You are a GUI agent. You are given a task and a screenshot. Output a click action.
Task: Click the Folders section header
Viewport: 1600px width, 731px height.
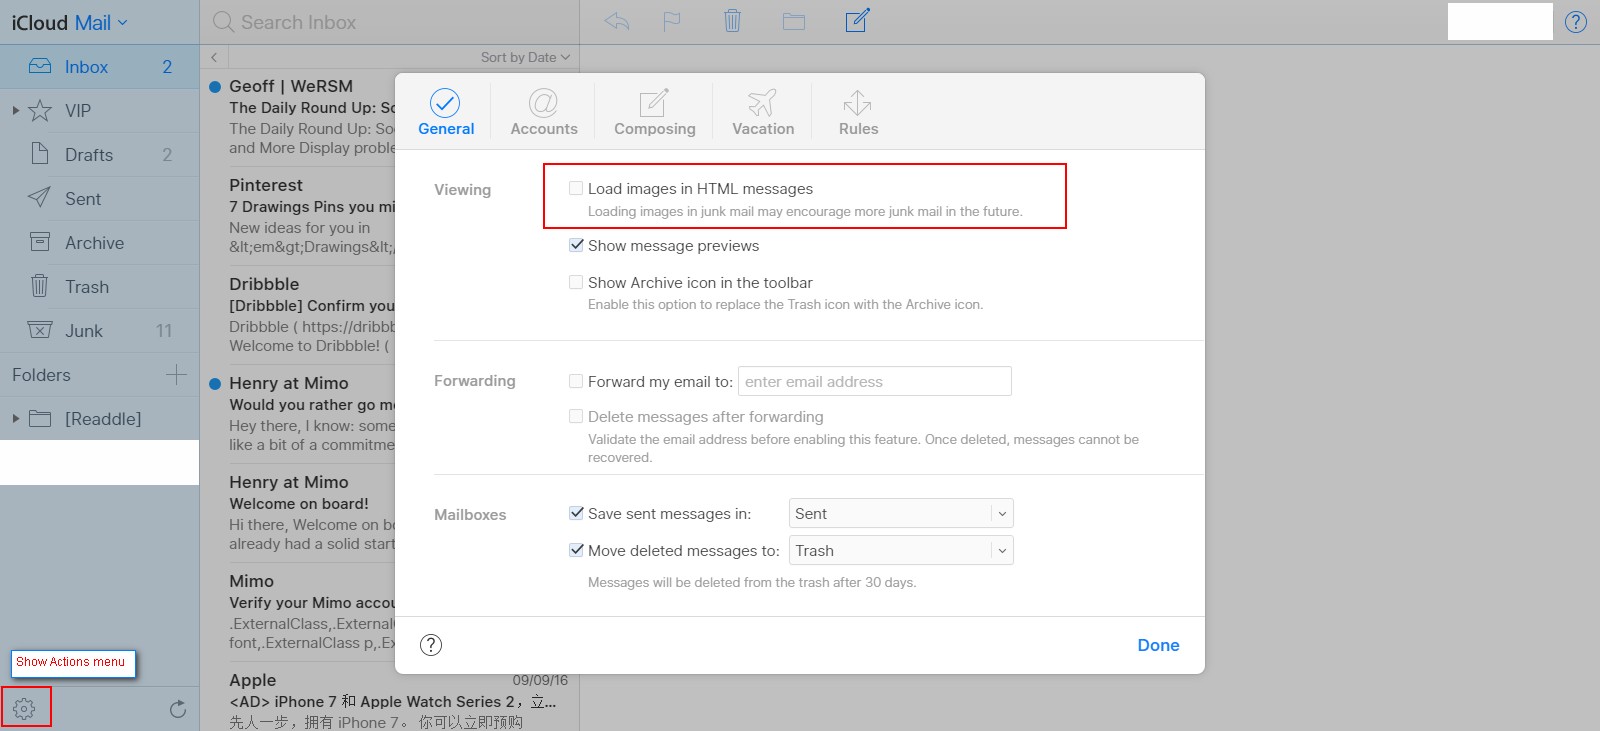pos(41,375)
